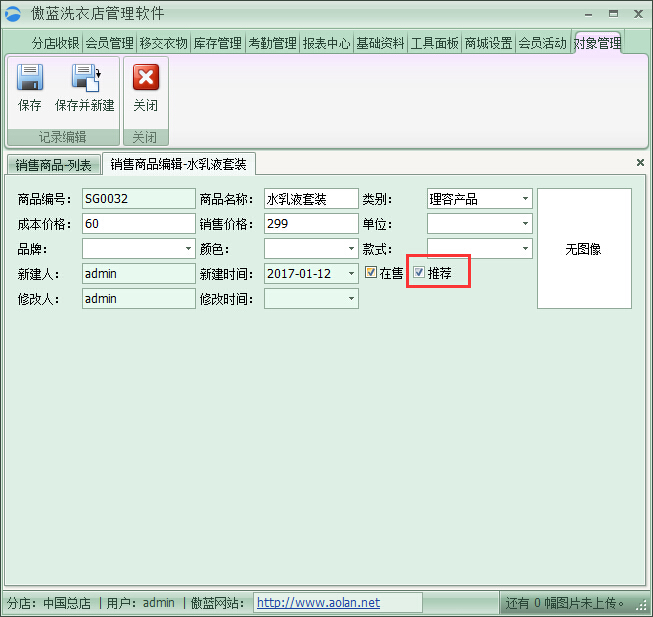
Task: Expand the 类别 category dropdown
Action: tap(525, 199)
